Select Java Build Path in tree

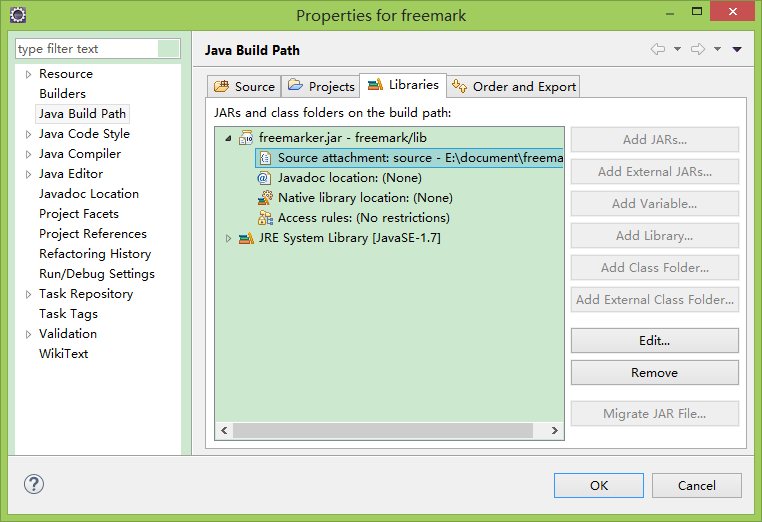(82, 114)
